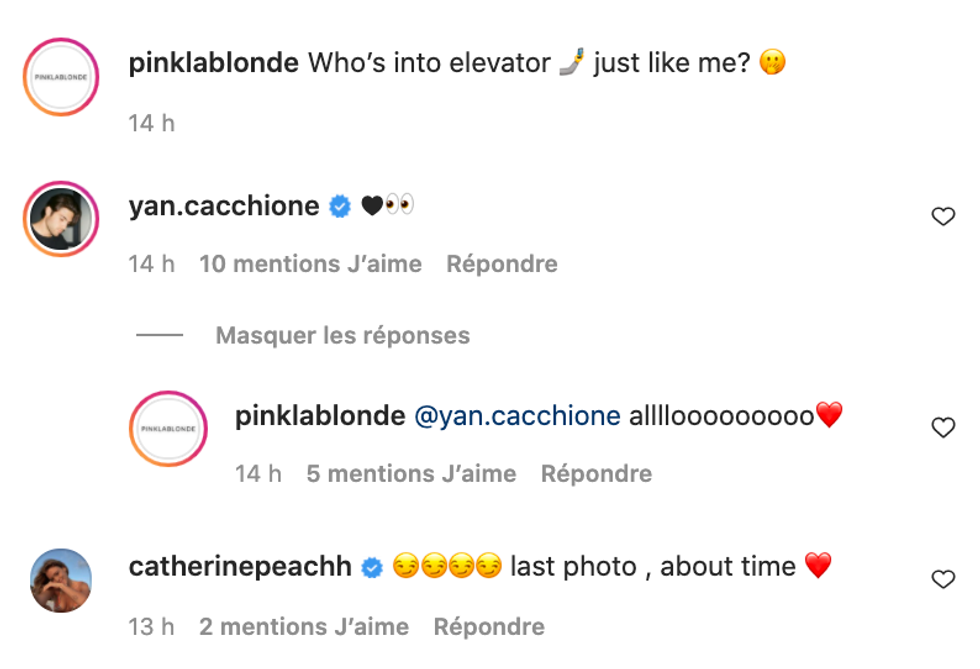
Task: Open yan.cacchione's profile avatar
Action: (59, 219)
